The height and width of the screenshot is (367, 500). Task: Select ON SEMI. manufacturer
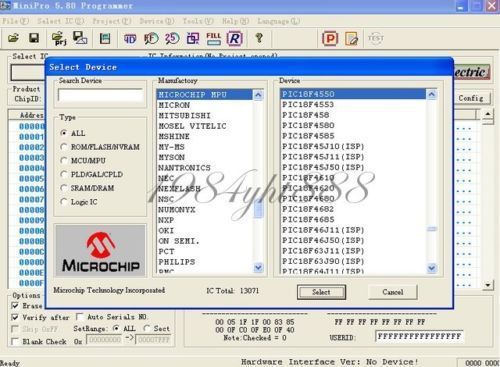tap(205, 241)
